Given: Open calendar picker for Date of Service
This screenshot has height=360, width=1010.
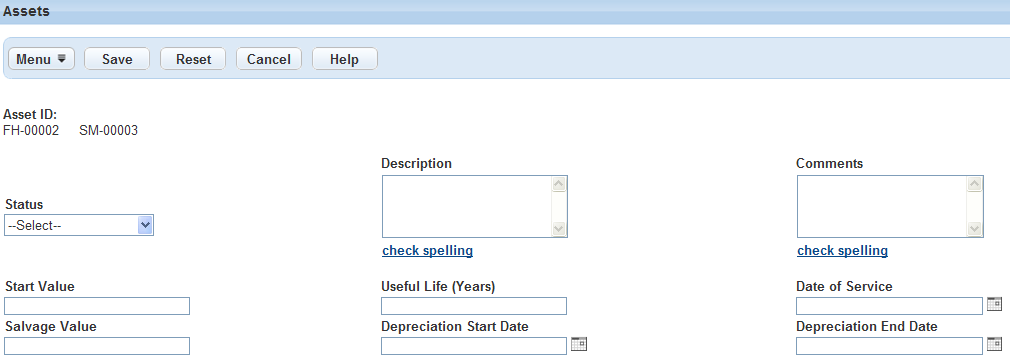Looking at the screenshot, I should [995, 304].
